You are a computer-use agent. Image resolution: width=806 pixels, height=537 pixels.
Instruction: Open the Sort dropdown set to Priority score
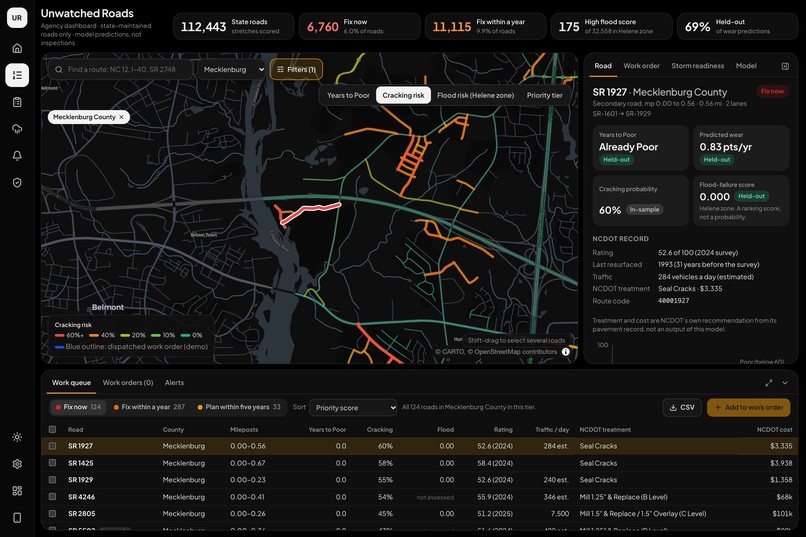pyautogui.click(x=353, y=408)
